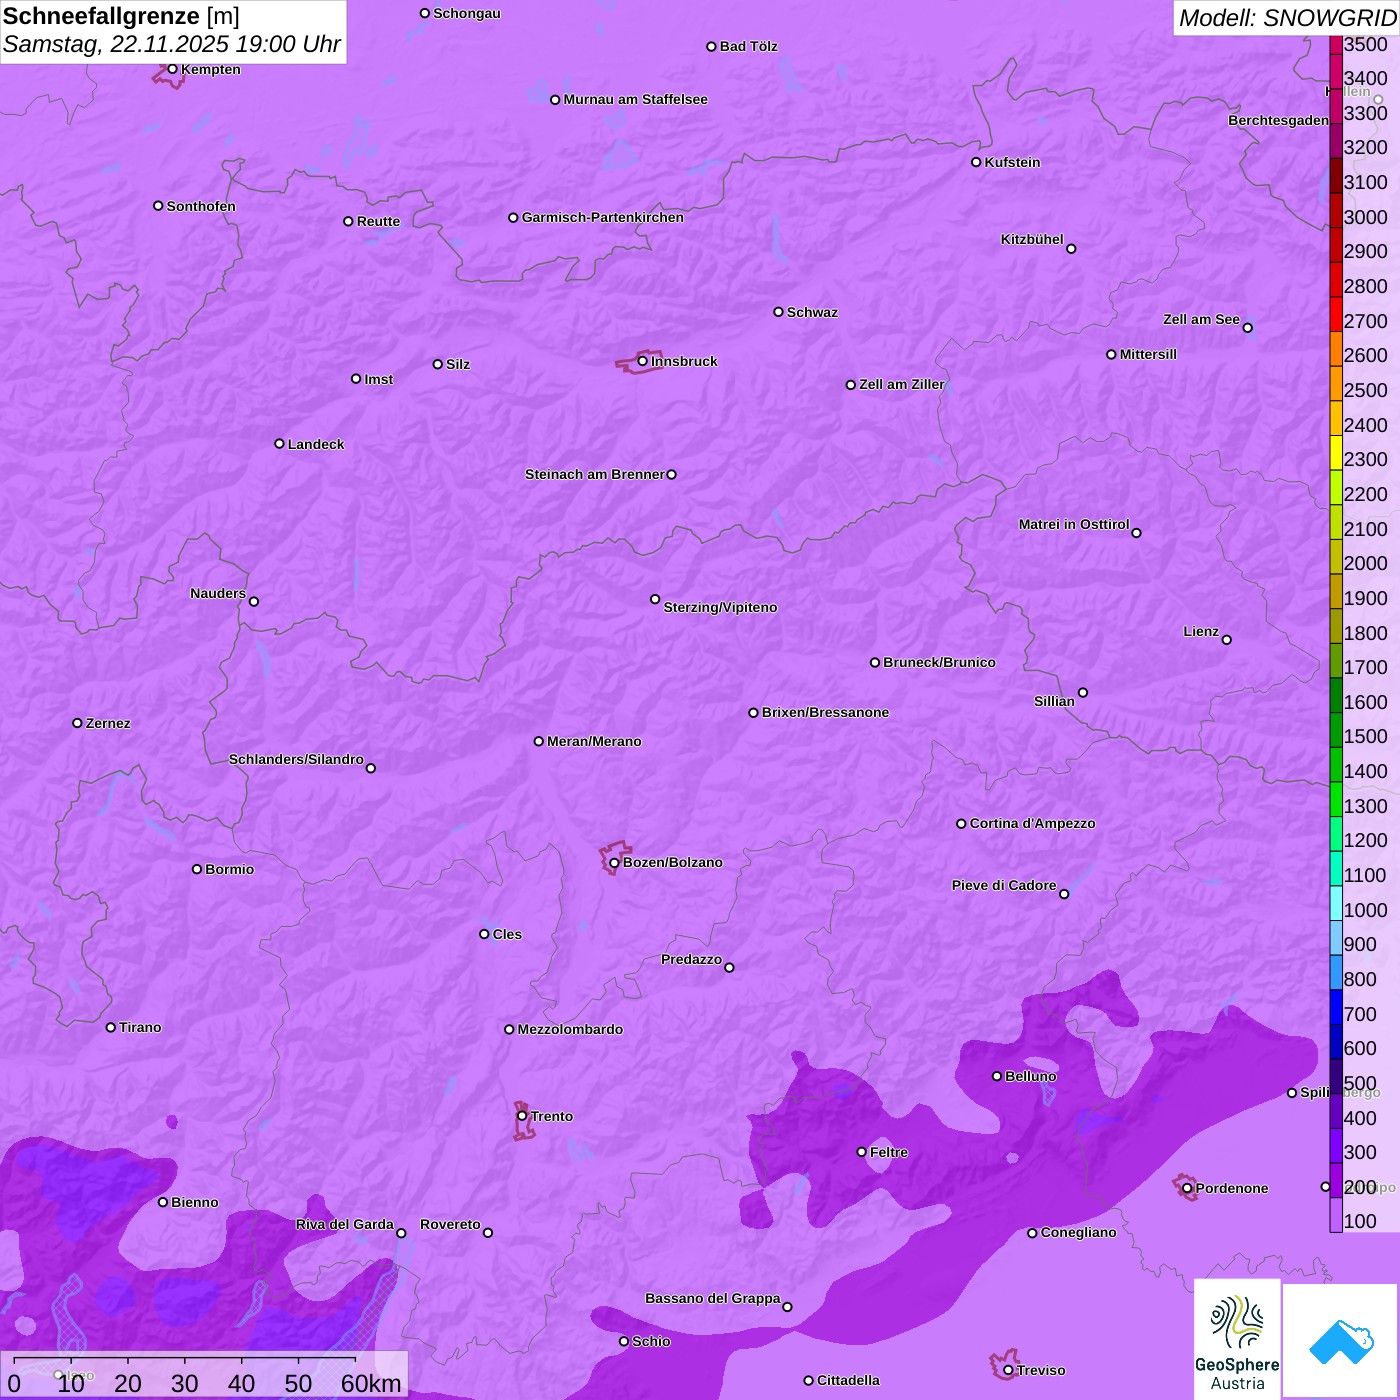Image resolution: width=1400 pixels, height=1400 pixels.
Task: Click the Sterzing/Vipiteno label
Action: (720, 607)
